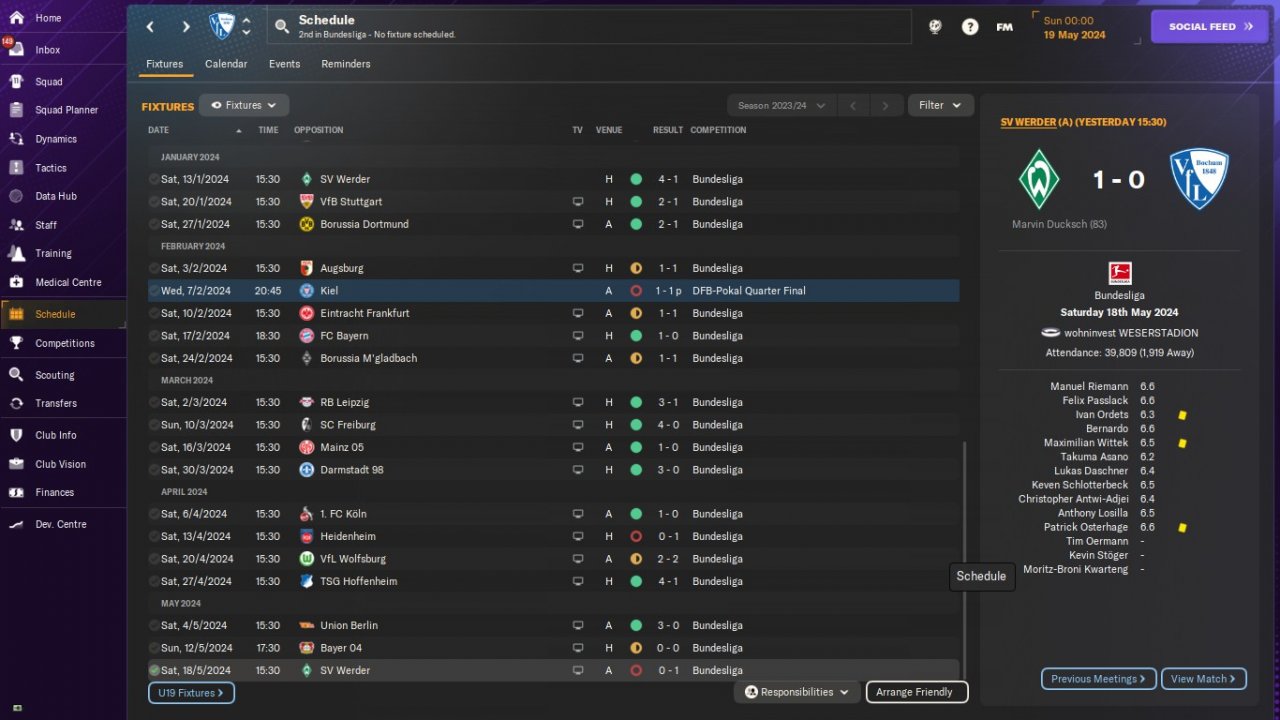
Task: Click the View Match button
Action: pyautogui.click(x=1204, y=679)
